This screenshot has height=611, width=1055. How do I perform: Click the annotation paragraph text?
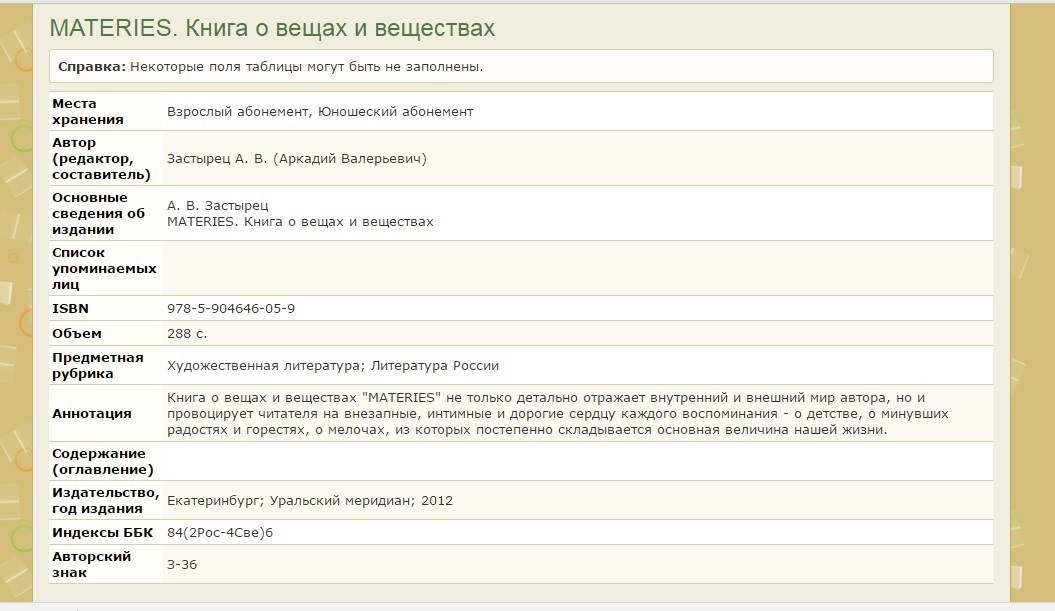coord(557,413)
